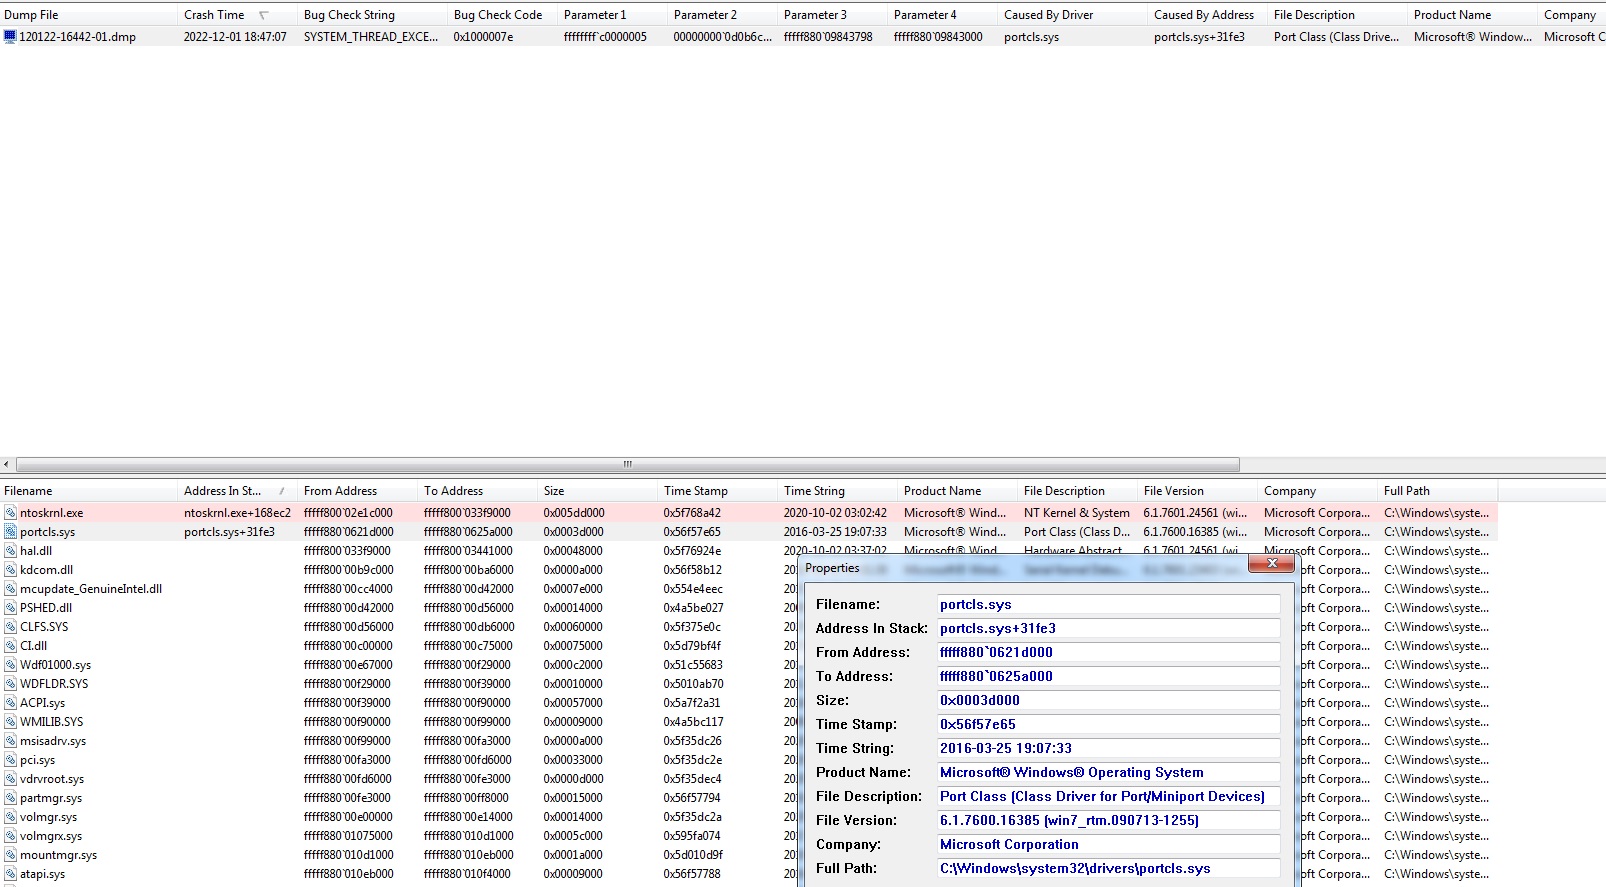Click the hal.dll file icon

click(x=10, y=551)
